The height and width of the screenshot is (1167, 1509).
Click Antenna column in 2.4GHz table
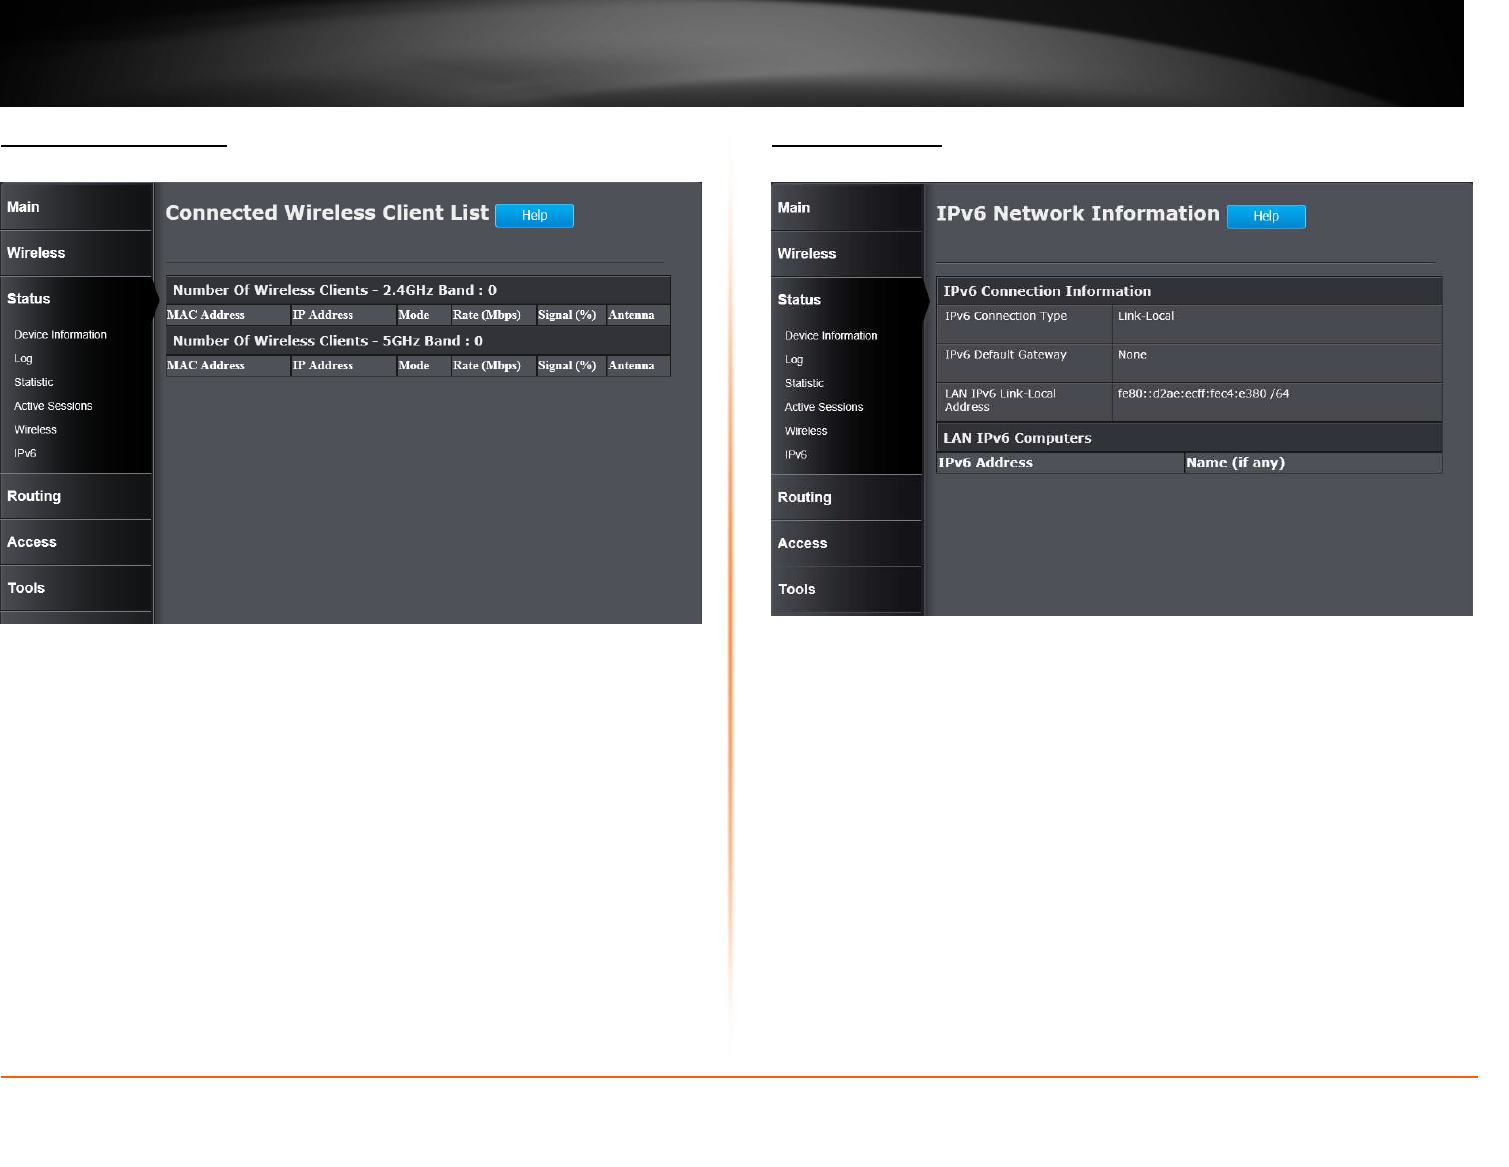pos(638,315)
